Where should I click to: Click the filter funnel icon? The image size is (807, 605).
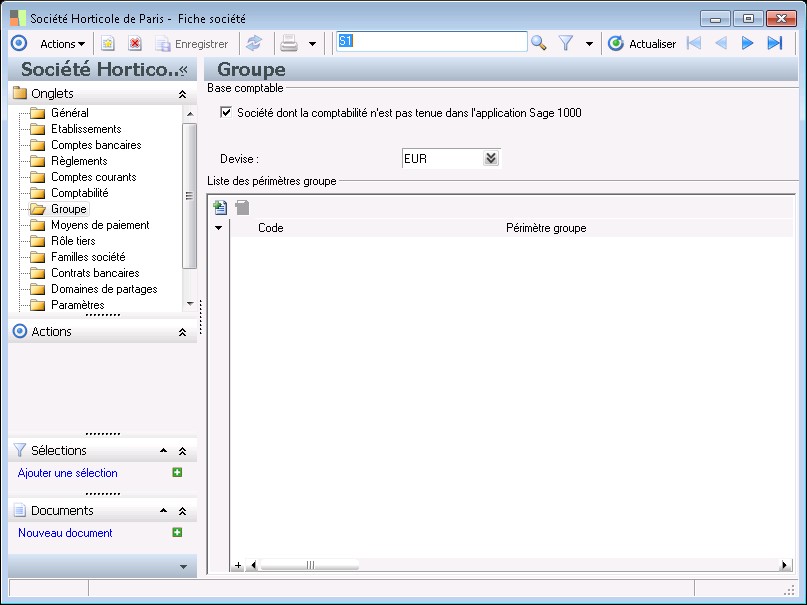click(x=566, y=43)
